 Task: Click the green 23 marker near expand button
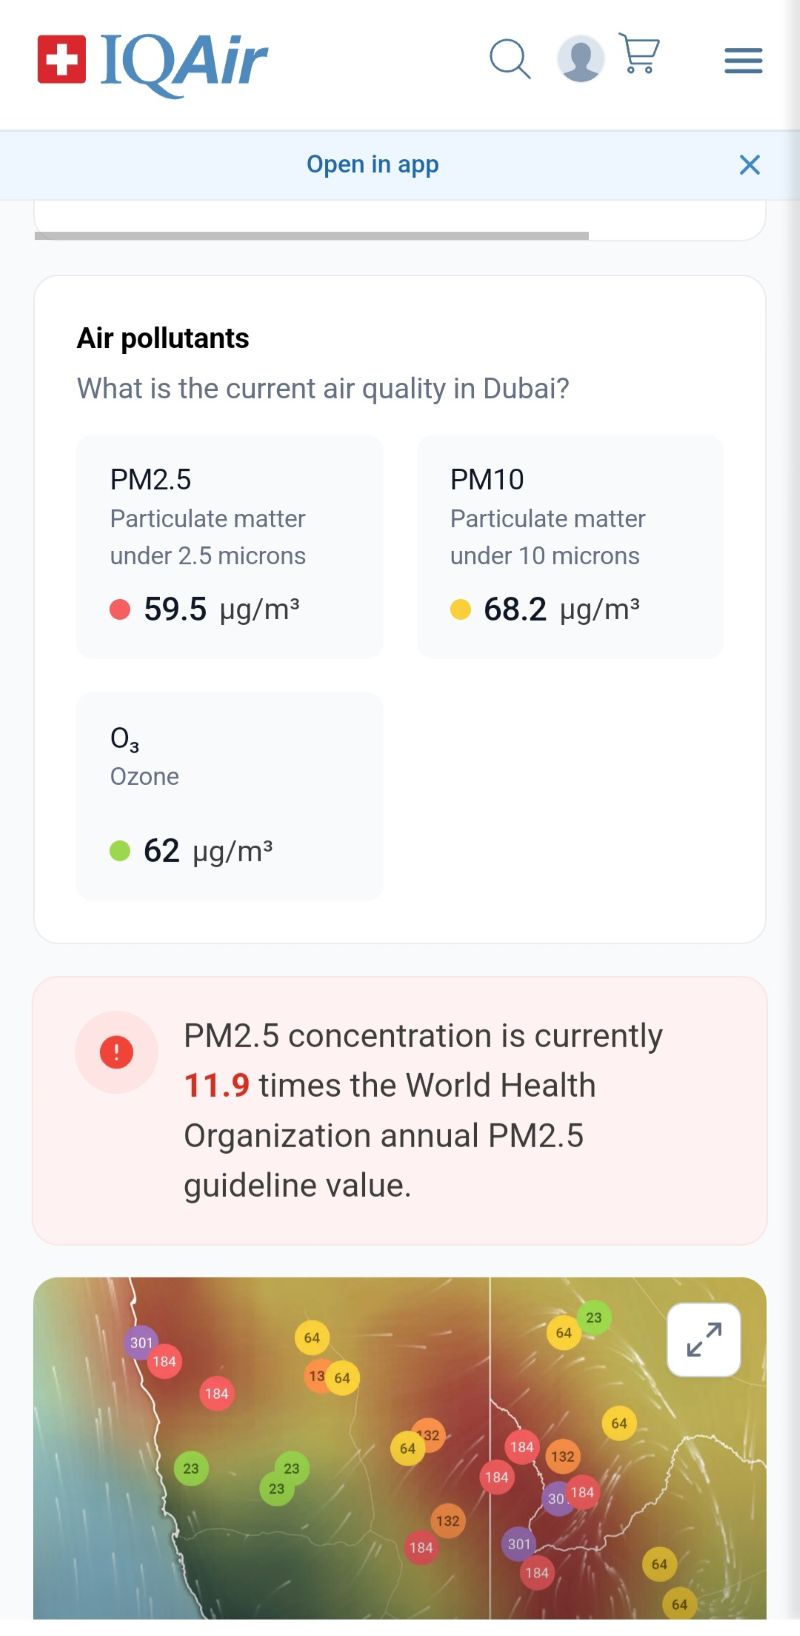pos(594,1317)
